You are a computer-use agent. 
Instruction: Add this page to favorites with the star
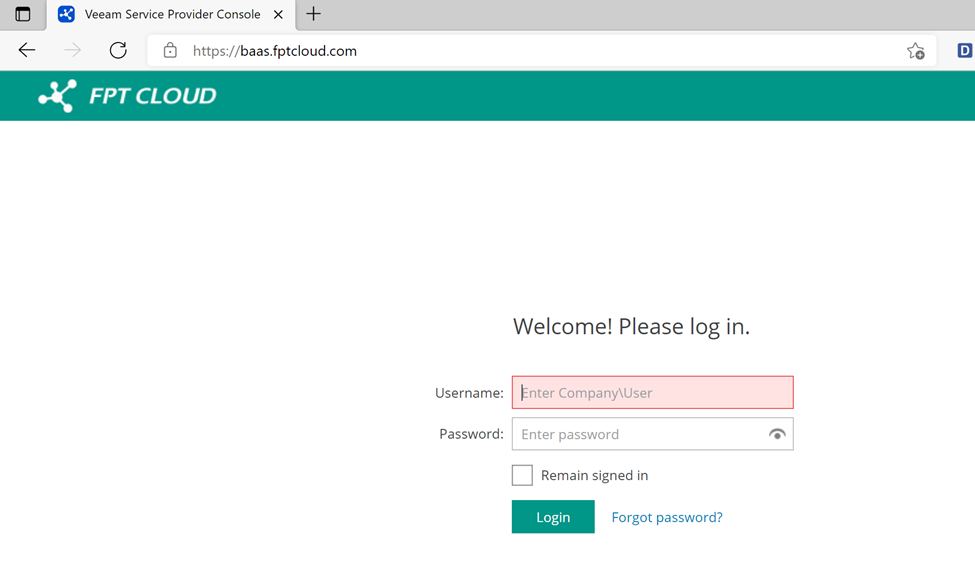(x=915, y=51)
